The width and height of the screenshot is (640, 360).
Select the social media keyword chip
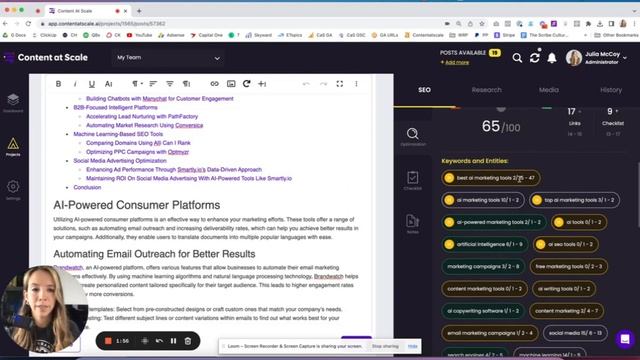click(x=575, y=333)
